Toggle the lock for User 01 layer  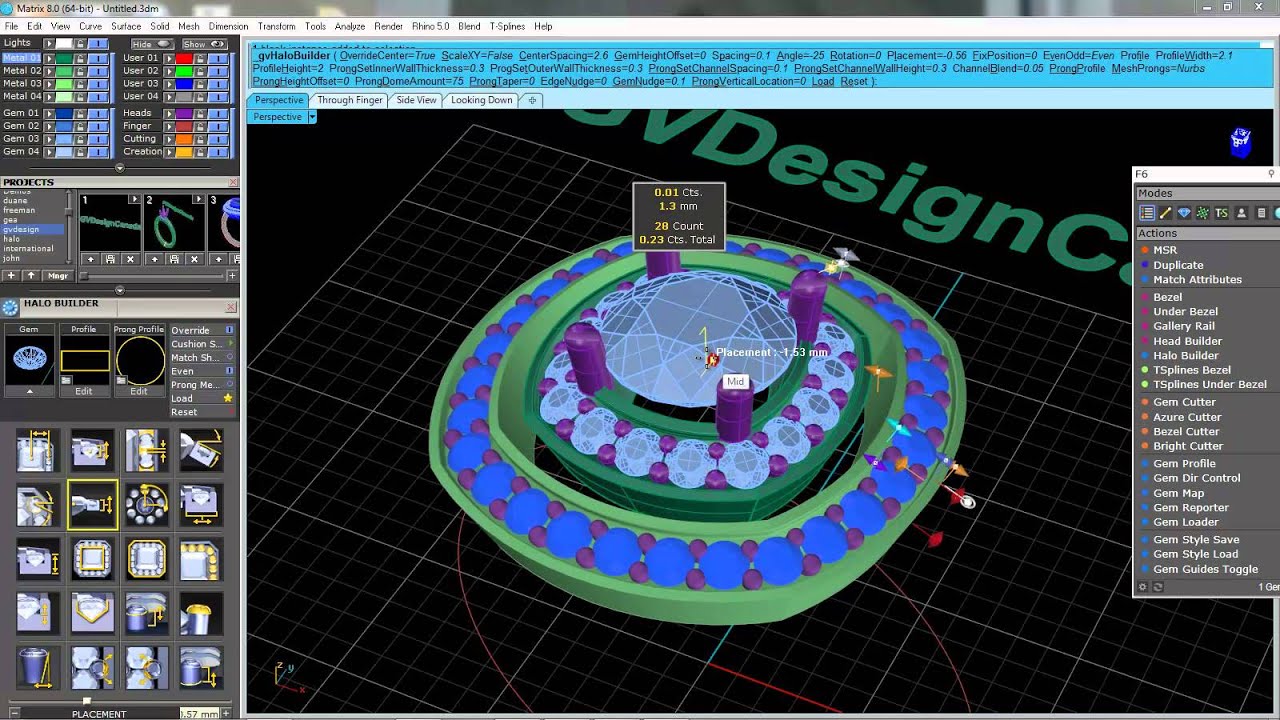point(200,58)
